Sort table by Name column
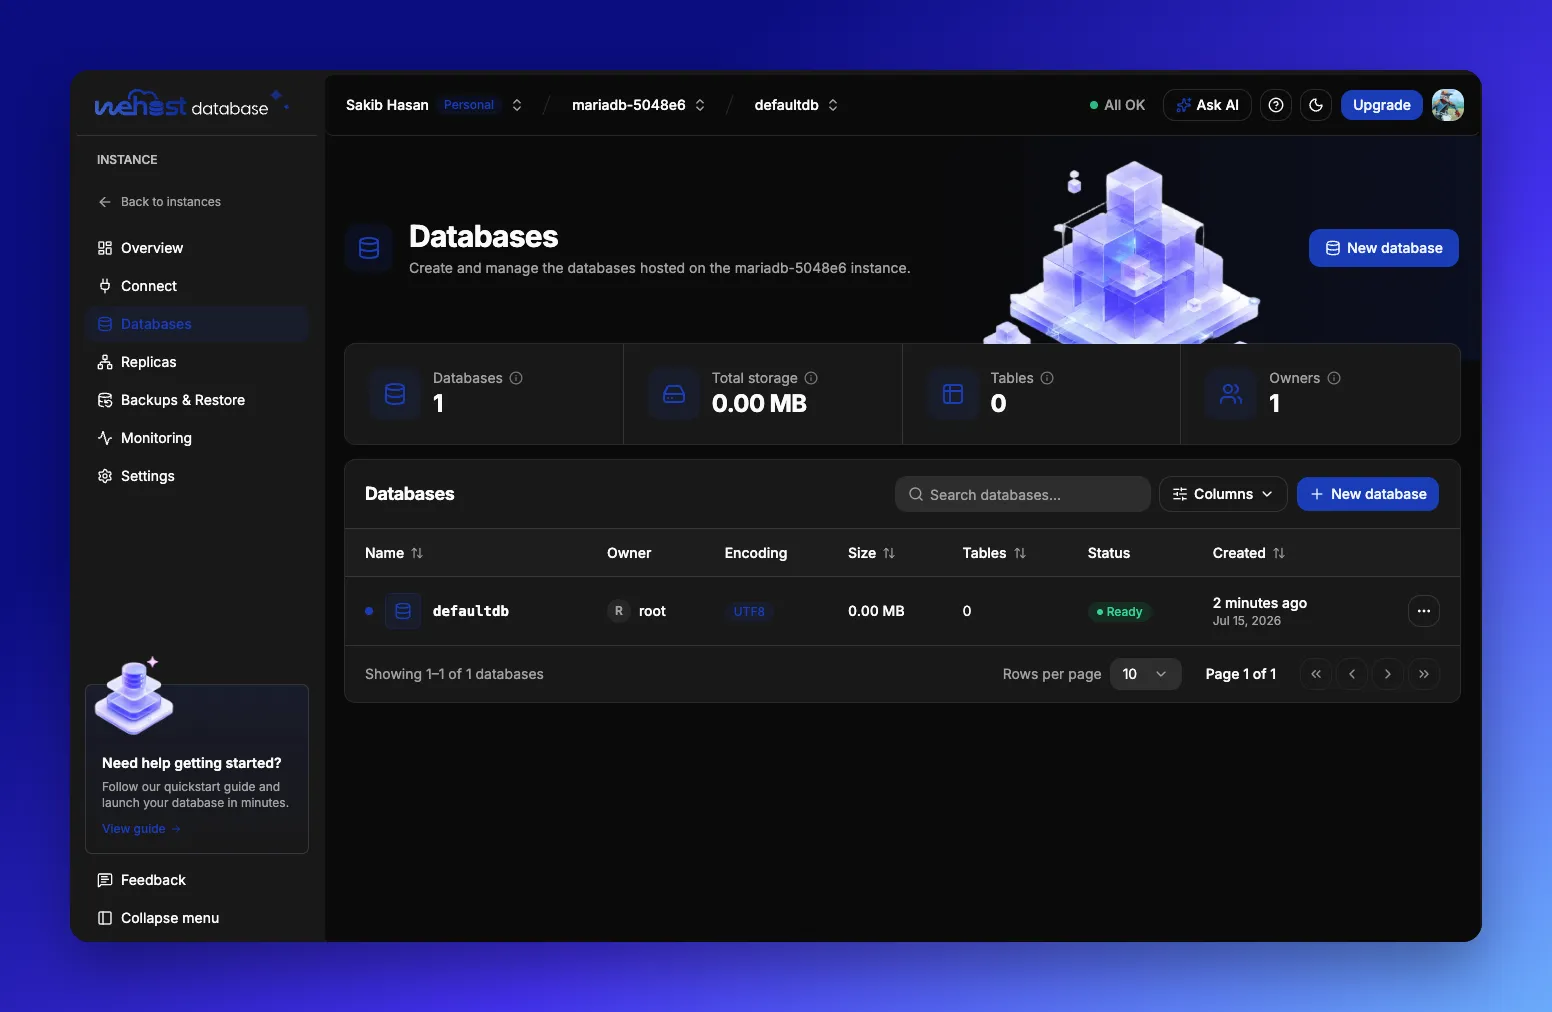The image size is (1552, 1012). coord(394,553)
